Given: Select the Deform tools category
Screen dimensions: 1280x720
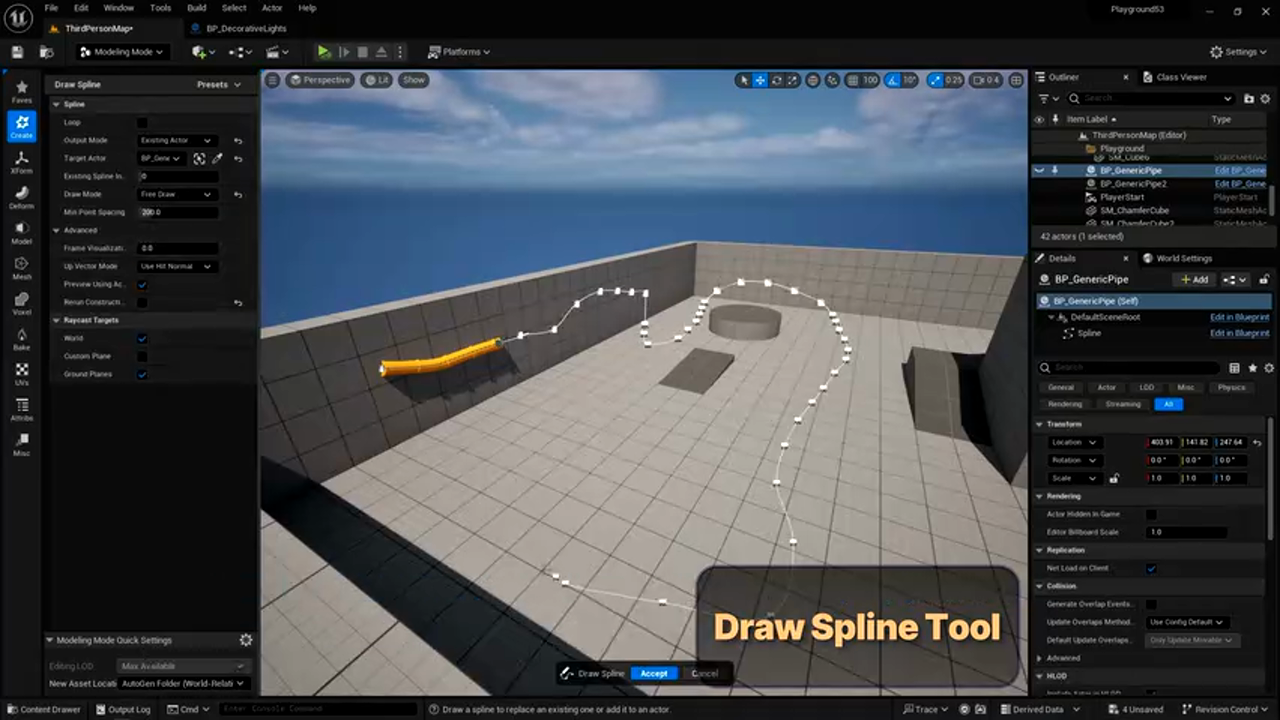Looking at the screenshot, I should click(21, 198).
